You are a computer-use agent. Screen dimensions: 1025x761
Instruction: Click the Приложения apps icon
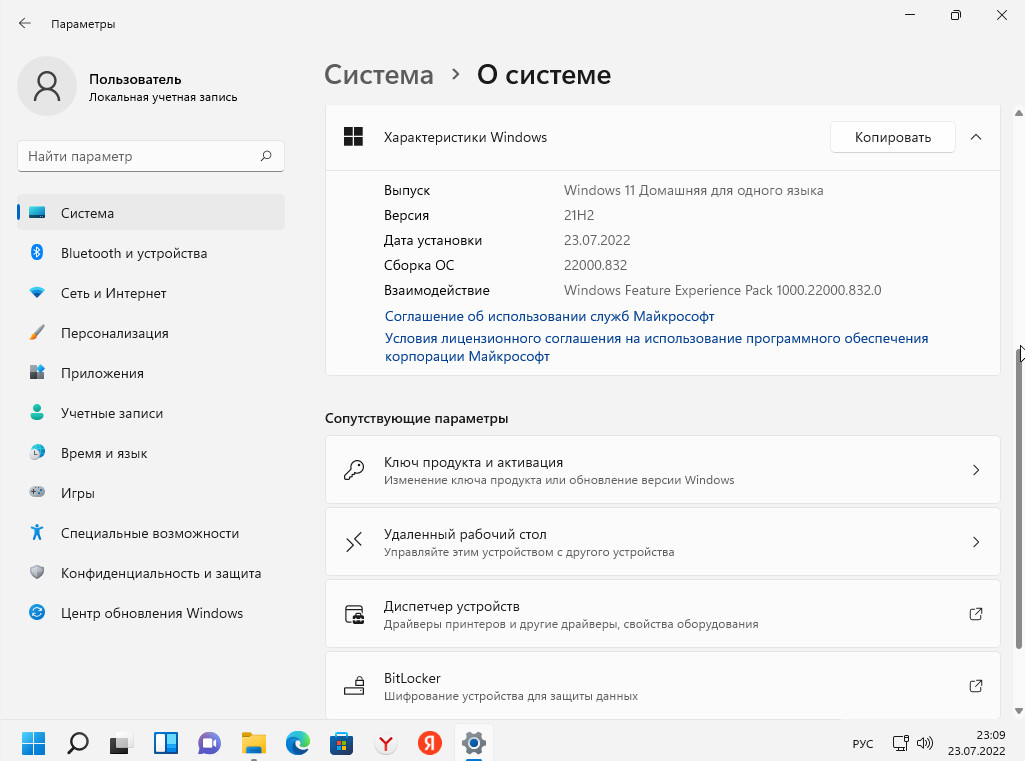pyautogui.click(x=37, y=372)
